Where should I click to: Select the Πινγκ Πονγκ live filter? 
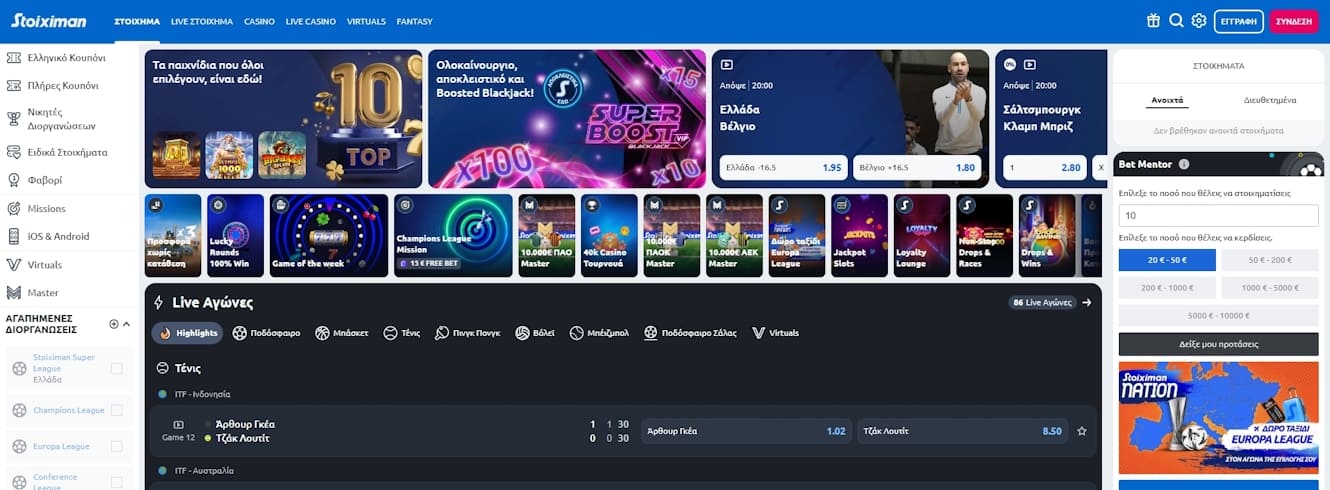coord(470,333)
